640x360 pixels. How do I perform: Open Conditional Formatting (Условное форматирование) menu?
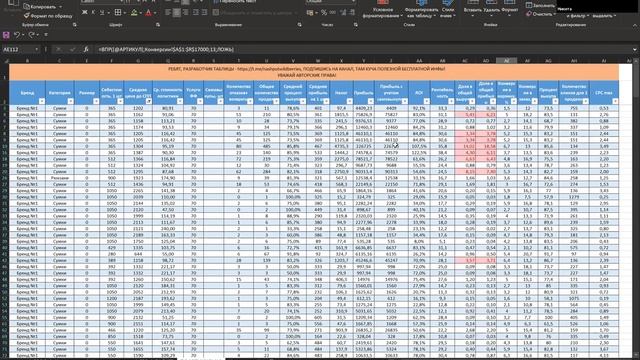pos(383,9)
